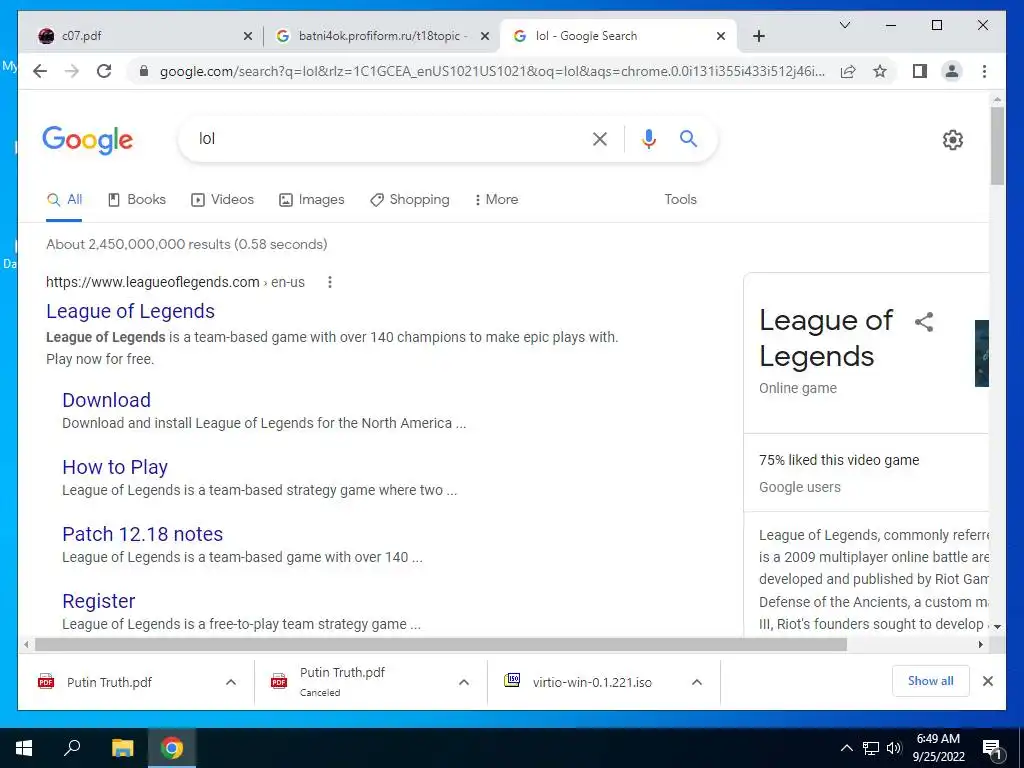
Task: Open the Patch 12.18 notes sitelink
Action: (x=142, y=534)
